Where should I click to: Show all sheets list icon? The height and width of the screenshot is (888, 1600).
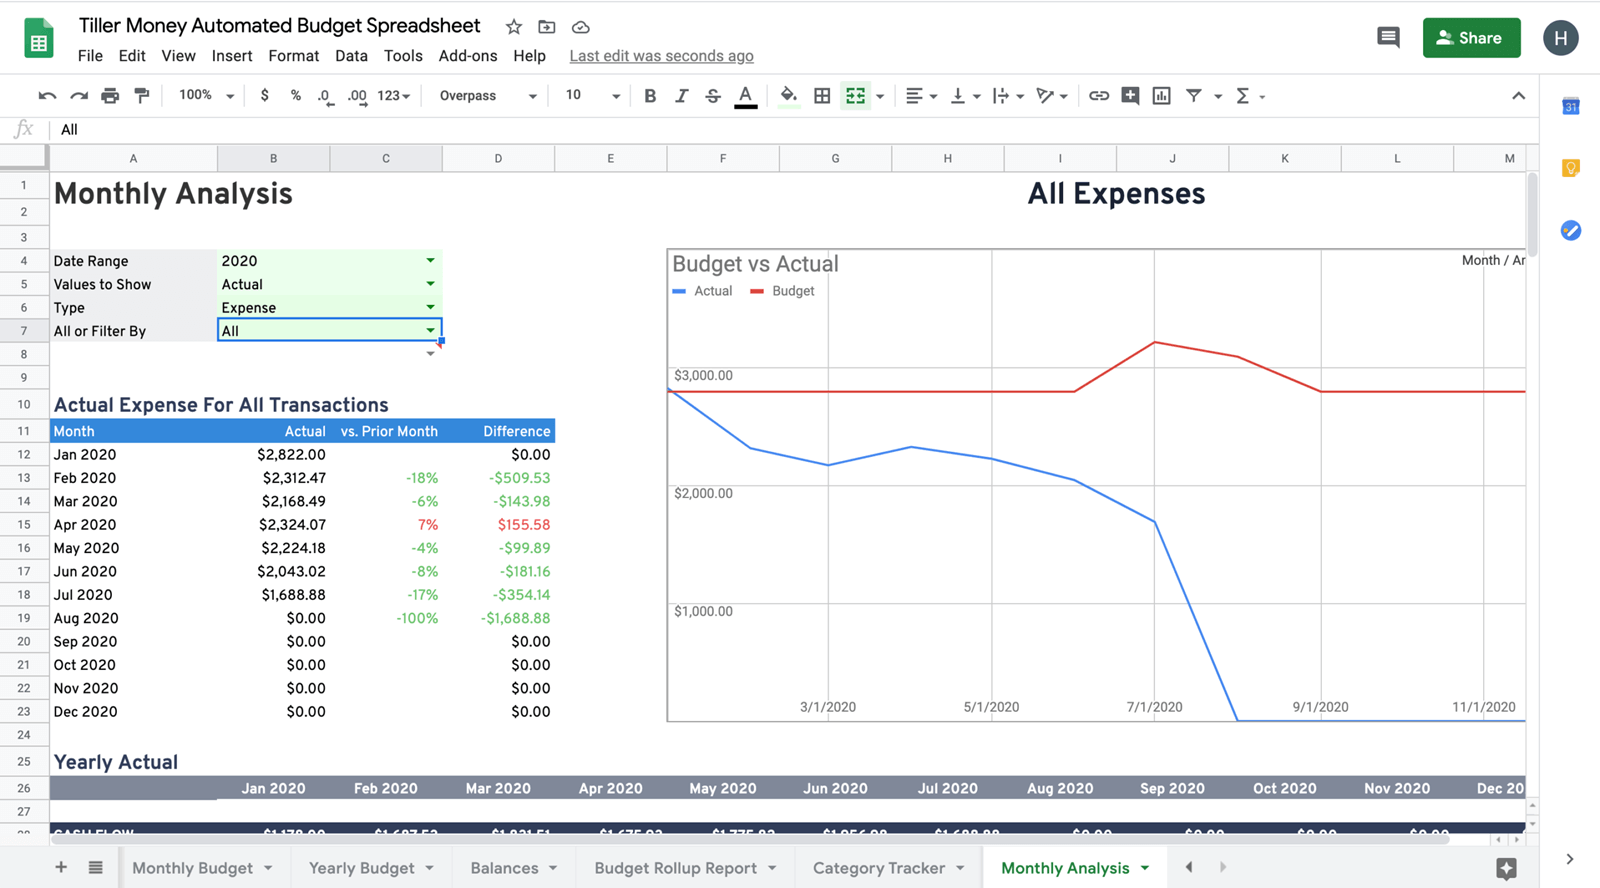95,867
